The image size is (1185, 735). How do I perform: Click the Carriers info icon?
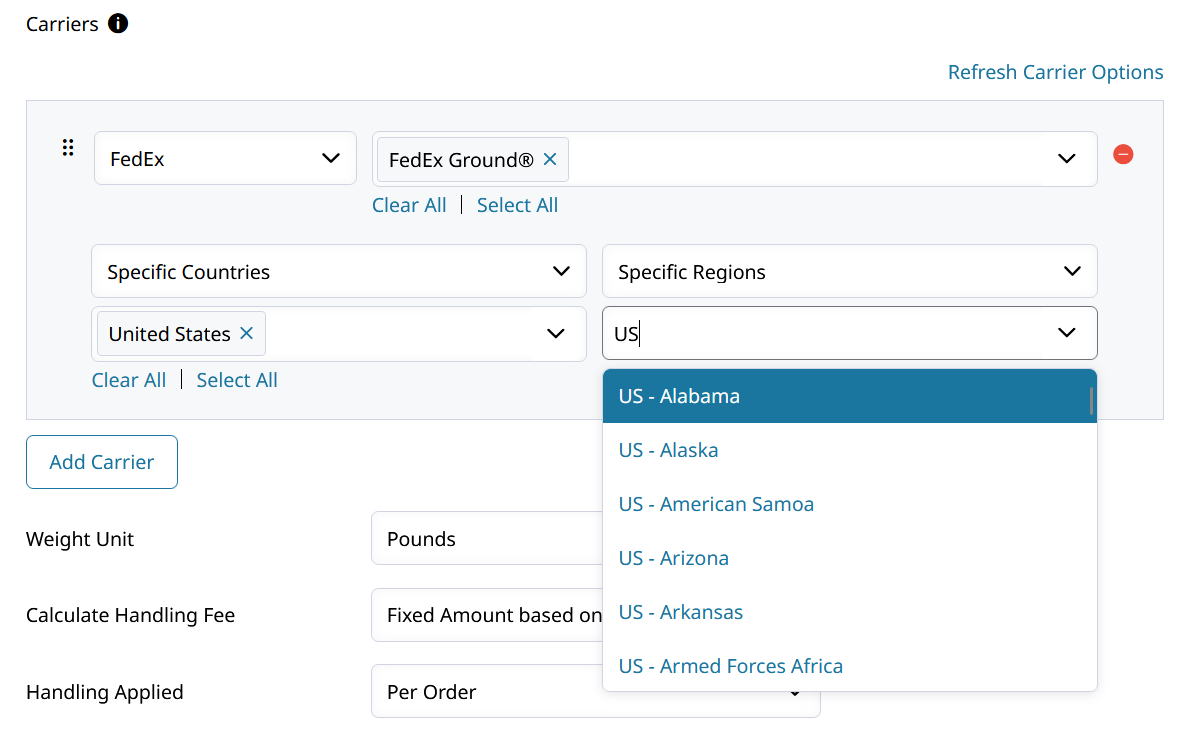click(118, 23)
